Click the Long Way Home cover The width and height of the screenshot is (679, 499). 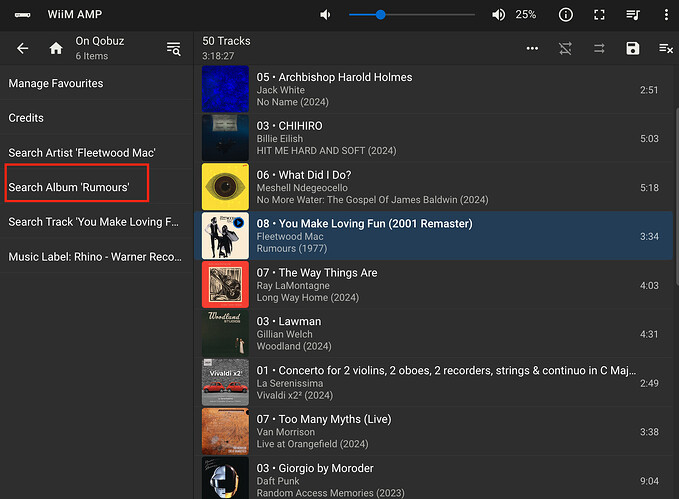coord(225,285)
